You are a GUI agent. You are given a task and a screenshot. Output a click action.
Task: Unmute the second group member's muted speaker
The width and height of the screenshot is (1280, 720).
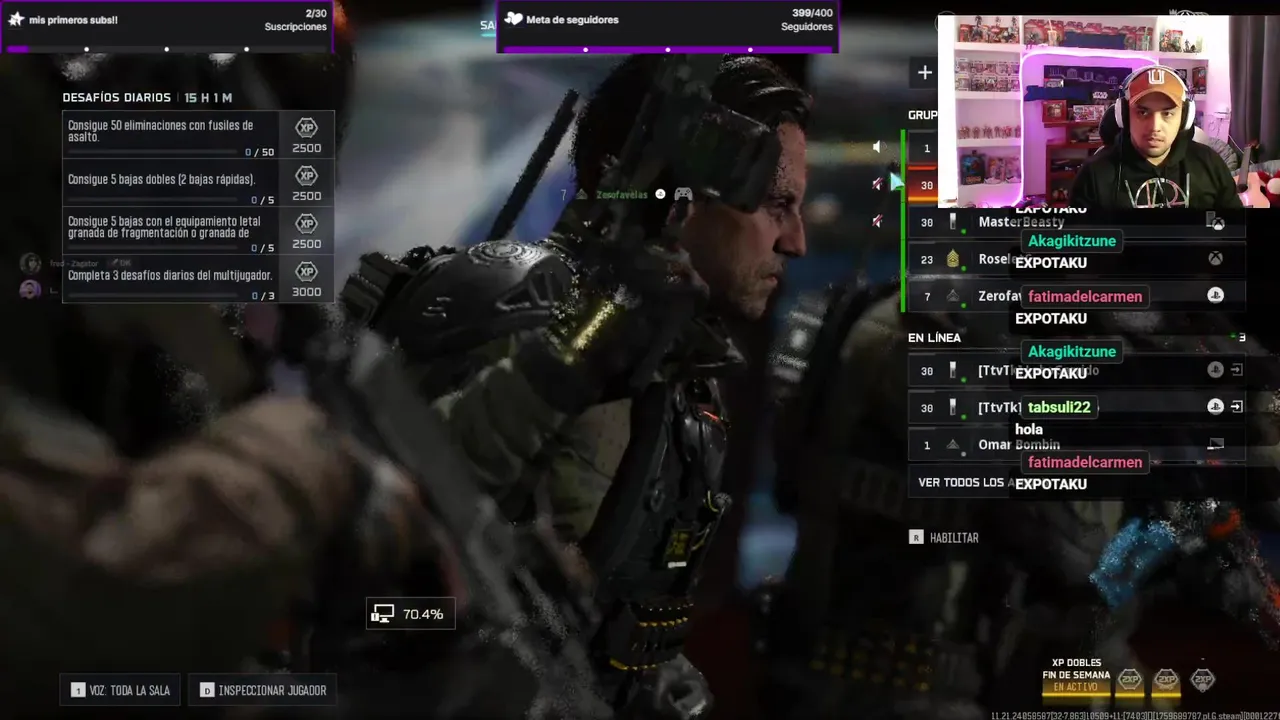(877, 184)
